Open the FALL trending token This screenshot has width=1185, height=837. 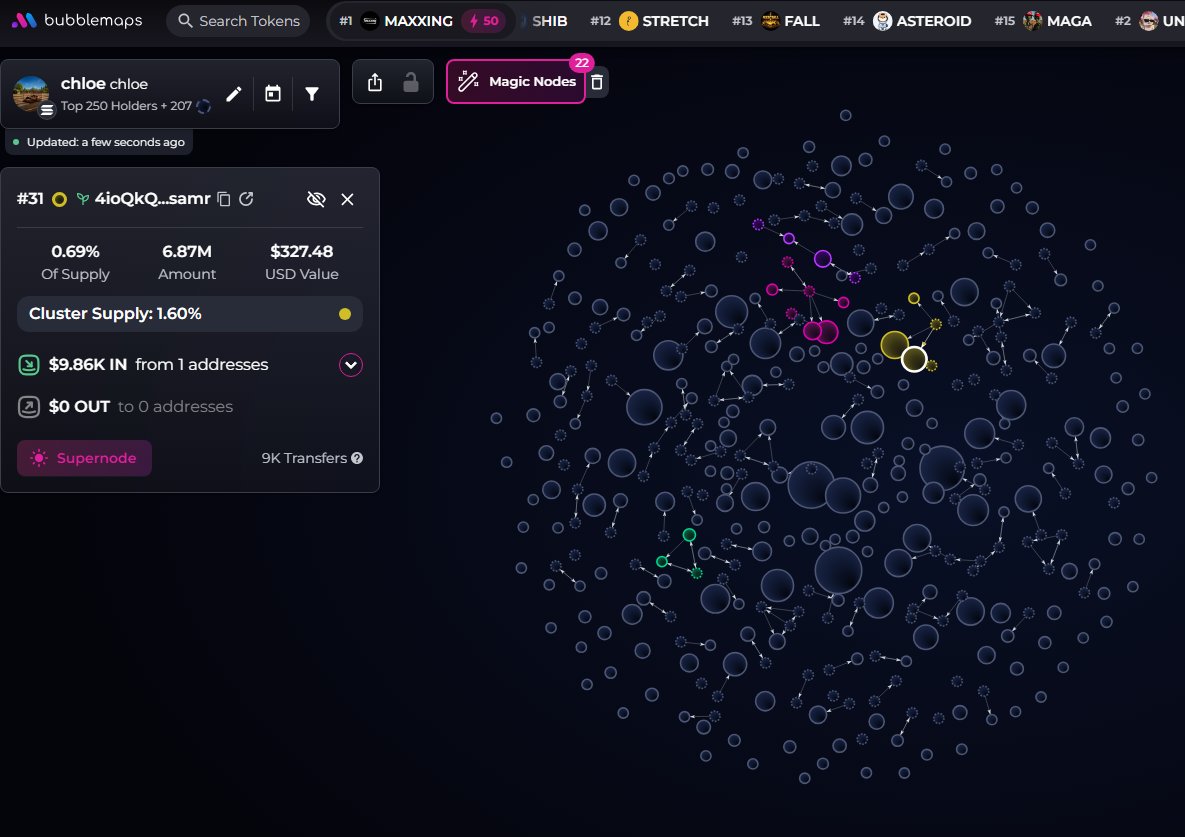[791, 20]
